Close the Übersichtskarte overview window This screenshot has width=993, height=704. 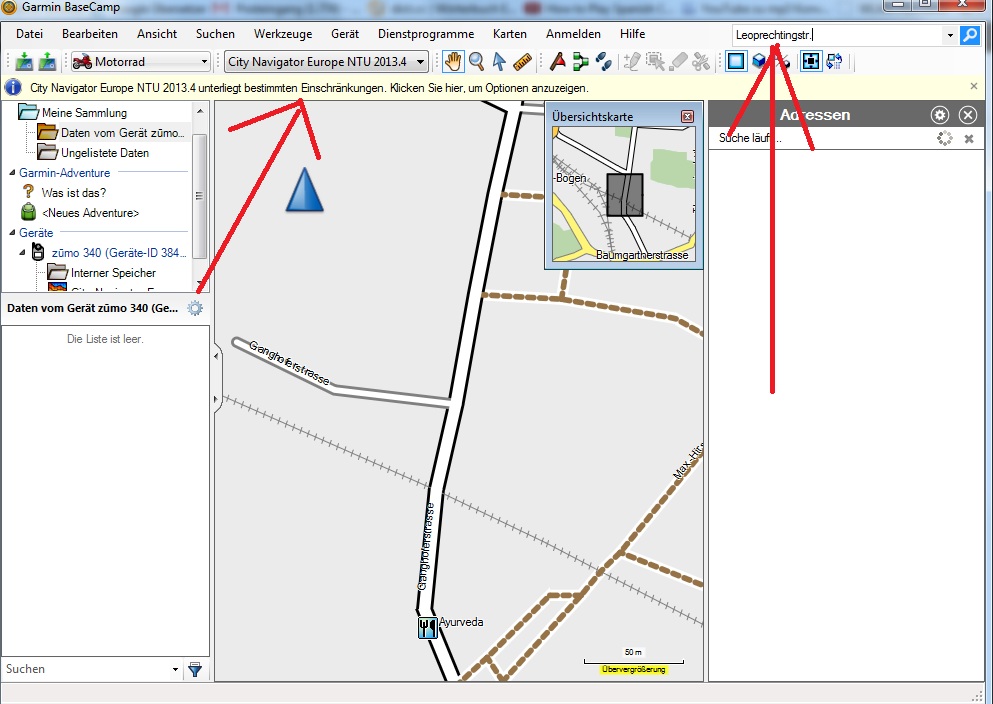click(687, 116)
